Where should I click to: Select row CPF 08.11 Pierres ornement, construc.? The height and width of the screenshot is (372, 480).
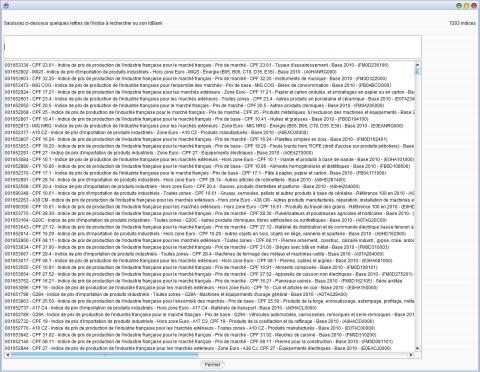[209, 240]
